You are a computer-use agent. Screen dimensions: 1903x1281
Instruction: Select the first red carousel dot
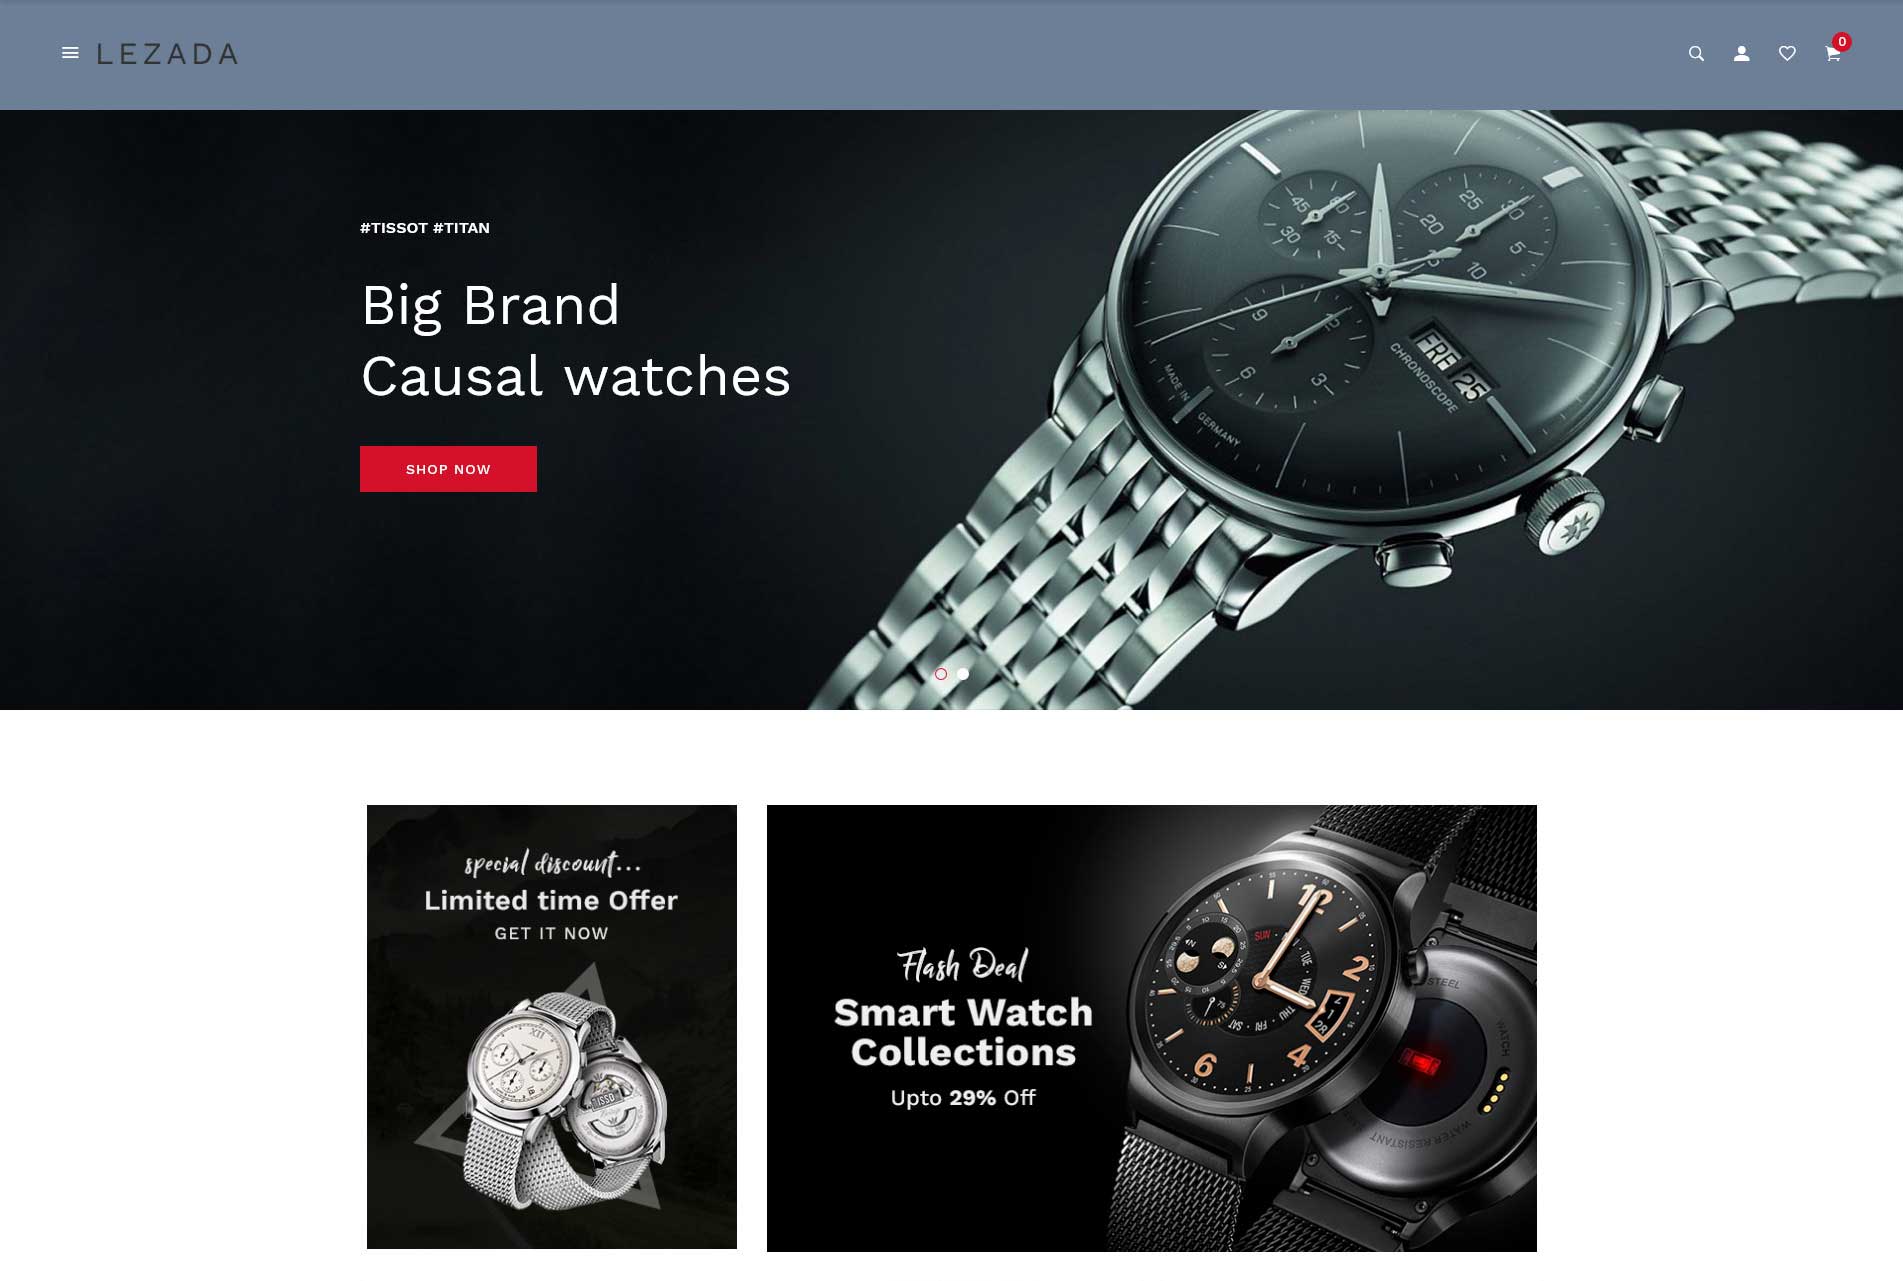pos(941,674)
